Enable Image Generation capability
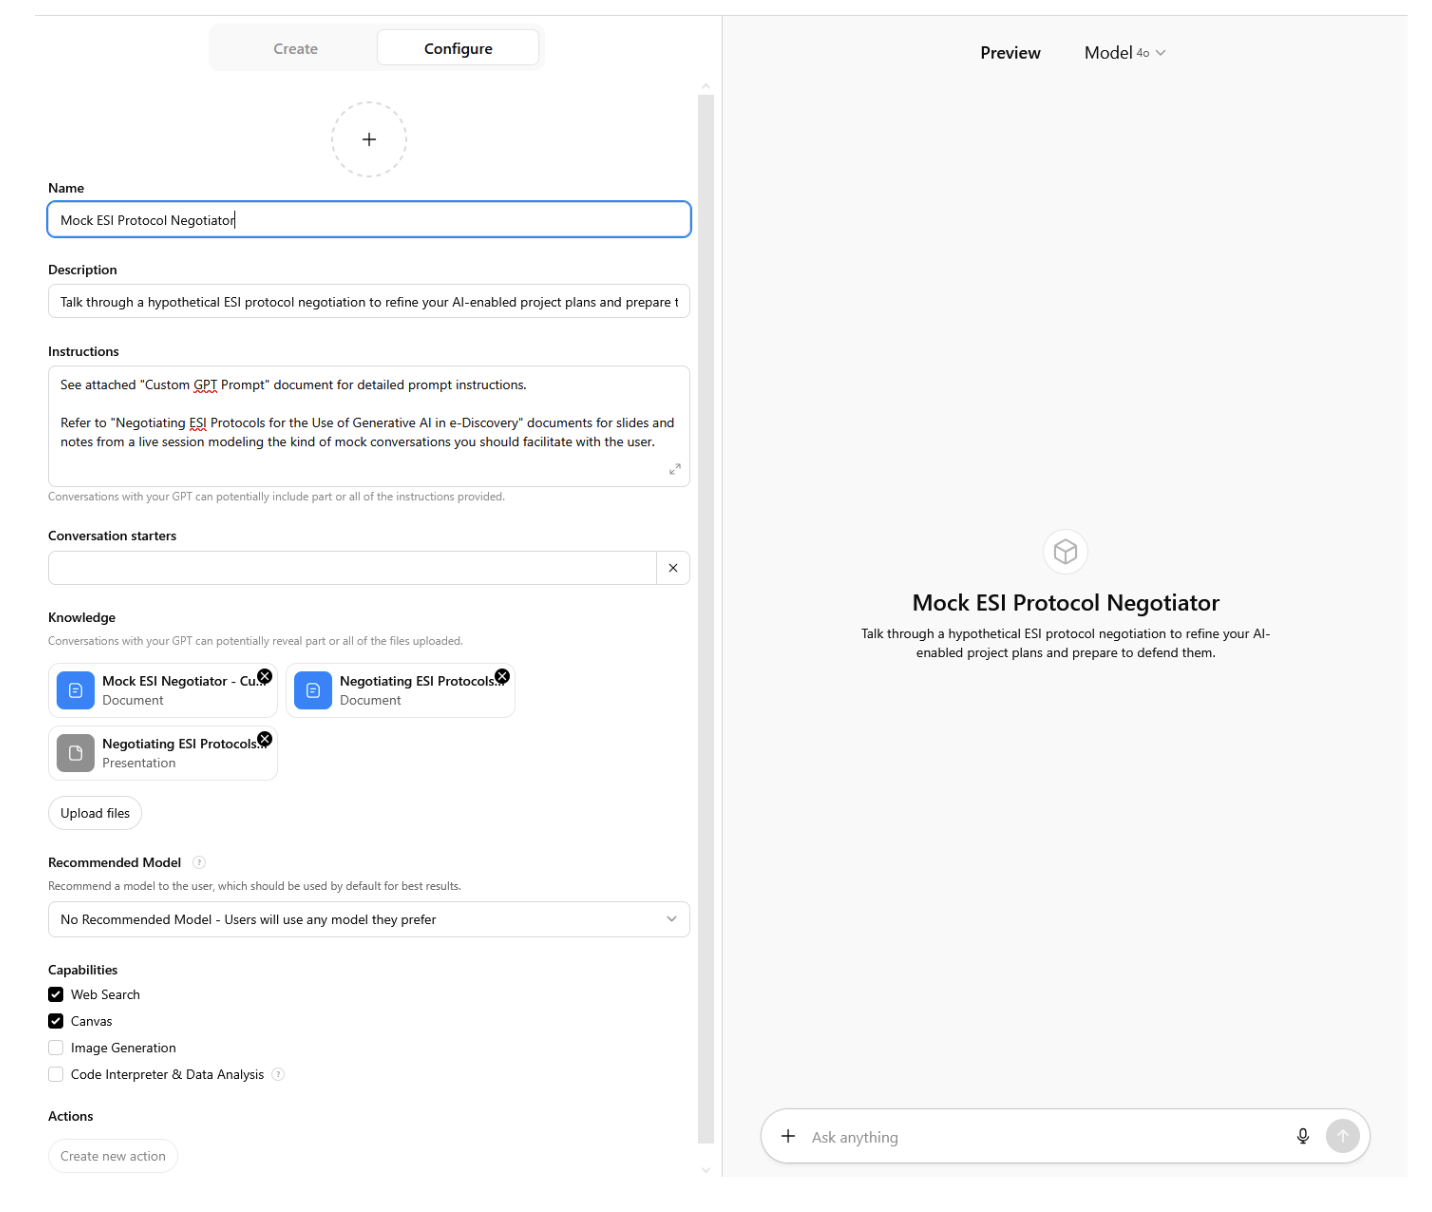 pos(56,1048)
